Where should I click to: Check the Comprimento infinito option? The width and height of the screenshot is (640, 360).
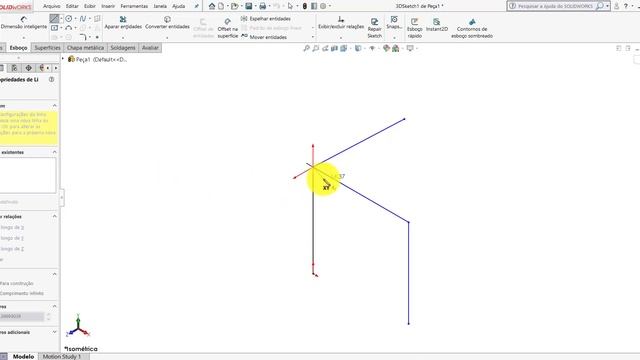[21, 293]
